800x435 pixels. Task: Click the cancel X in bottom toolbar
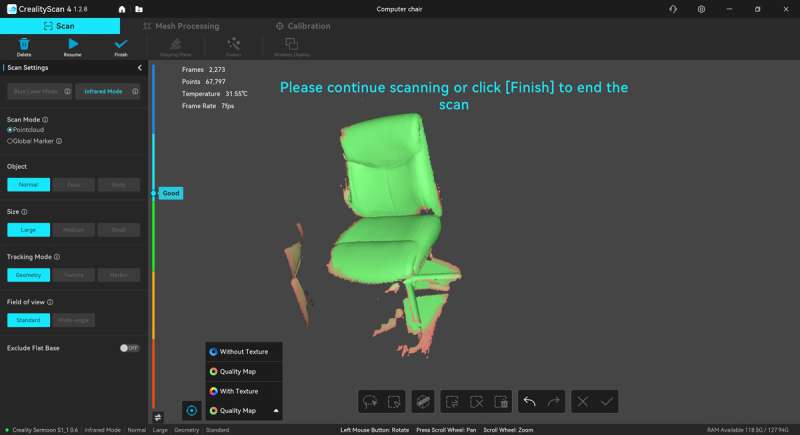tap(582, 401)
